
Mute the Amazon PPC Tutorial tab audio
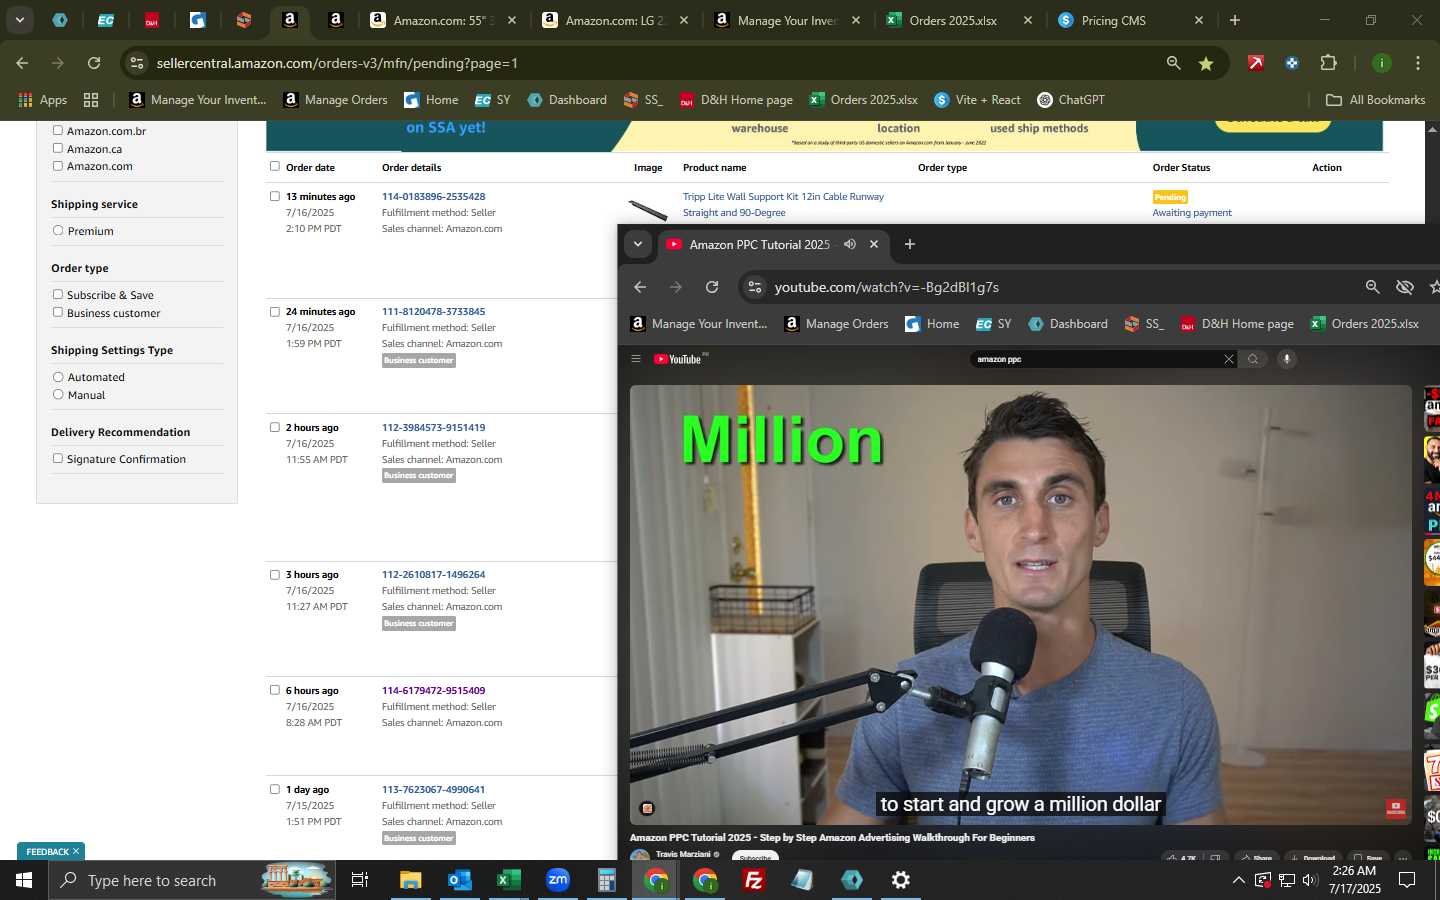pos(849,244)
